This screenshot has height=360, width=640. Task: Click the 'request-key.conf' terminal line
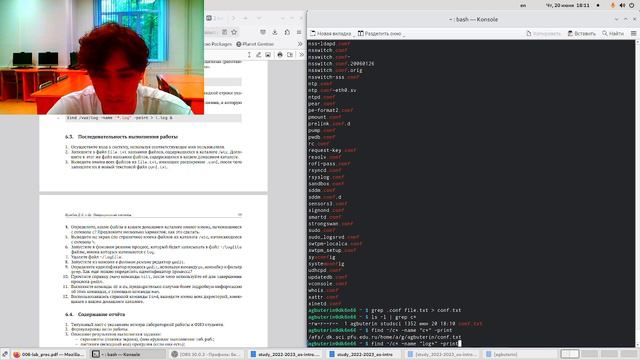click(x=332, y=150)
